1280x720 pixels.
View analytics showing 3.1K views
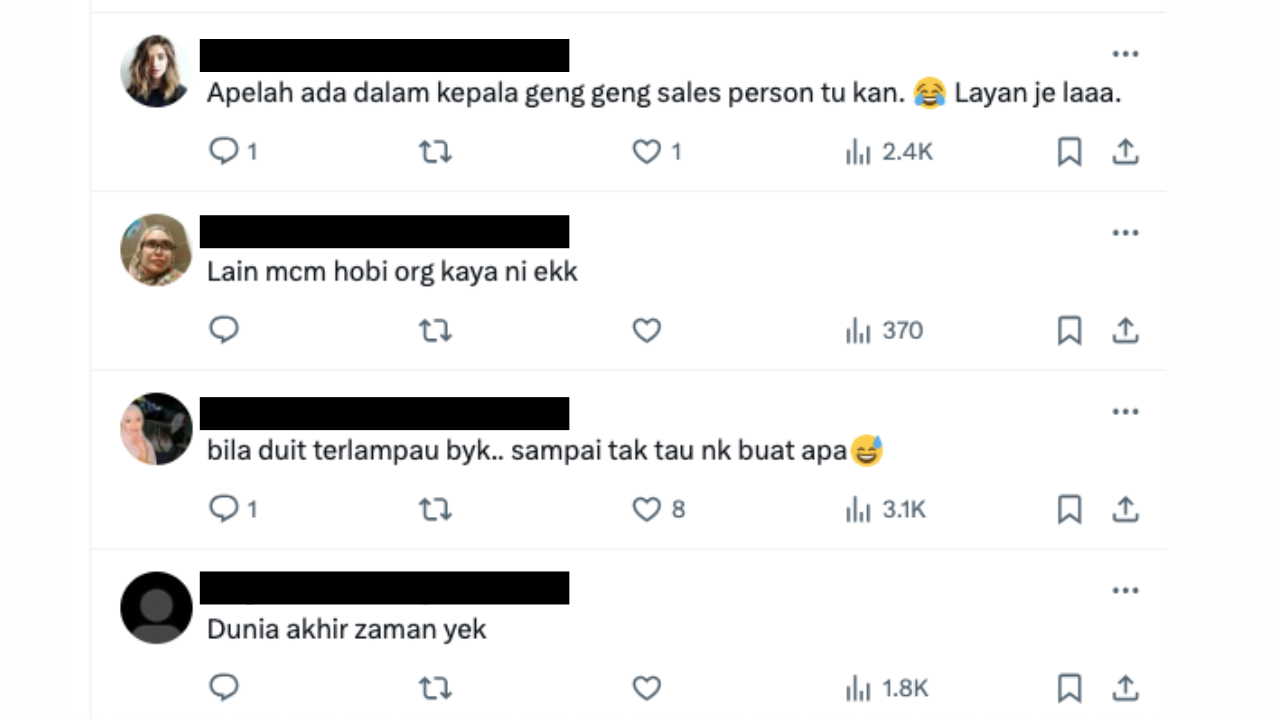pos(886,510)
